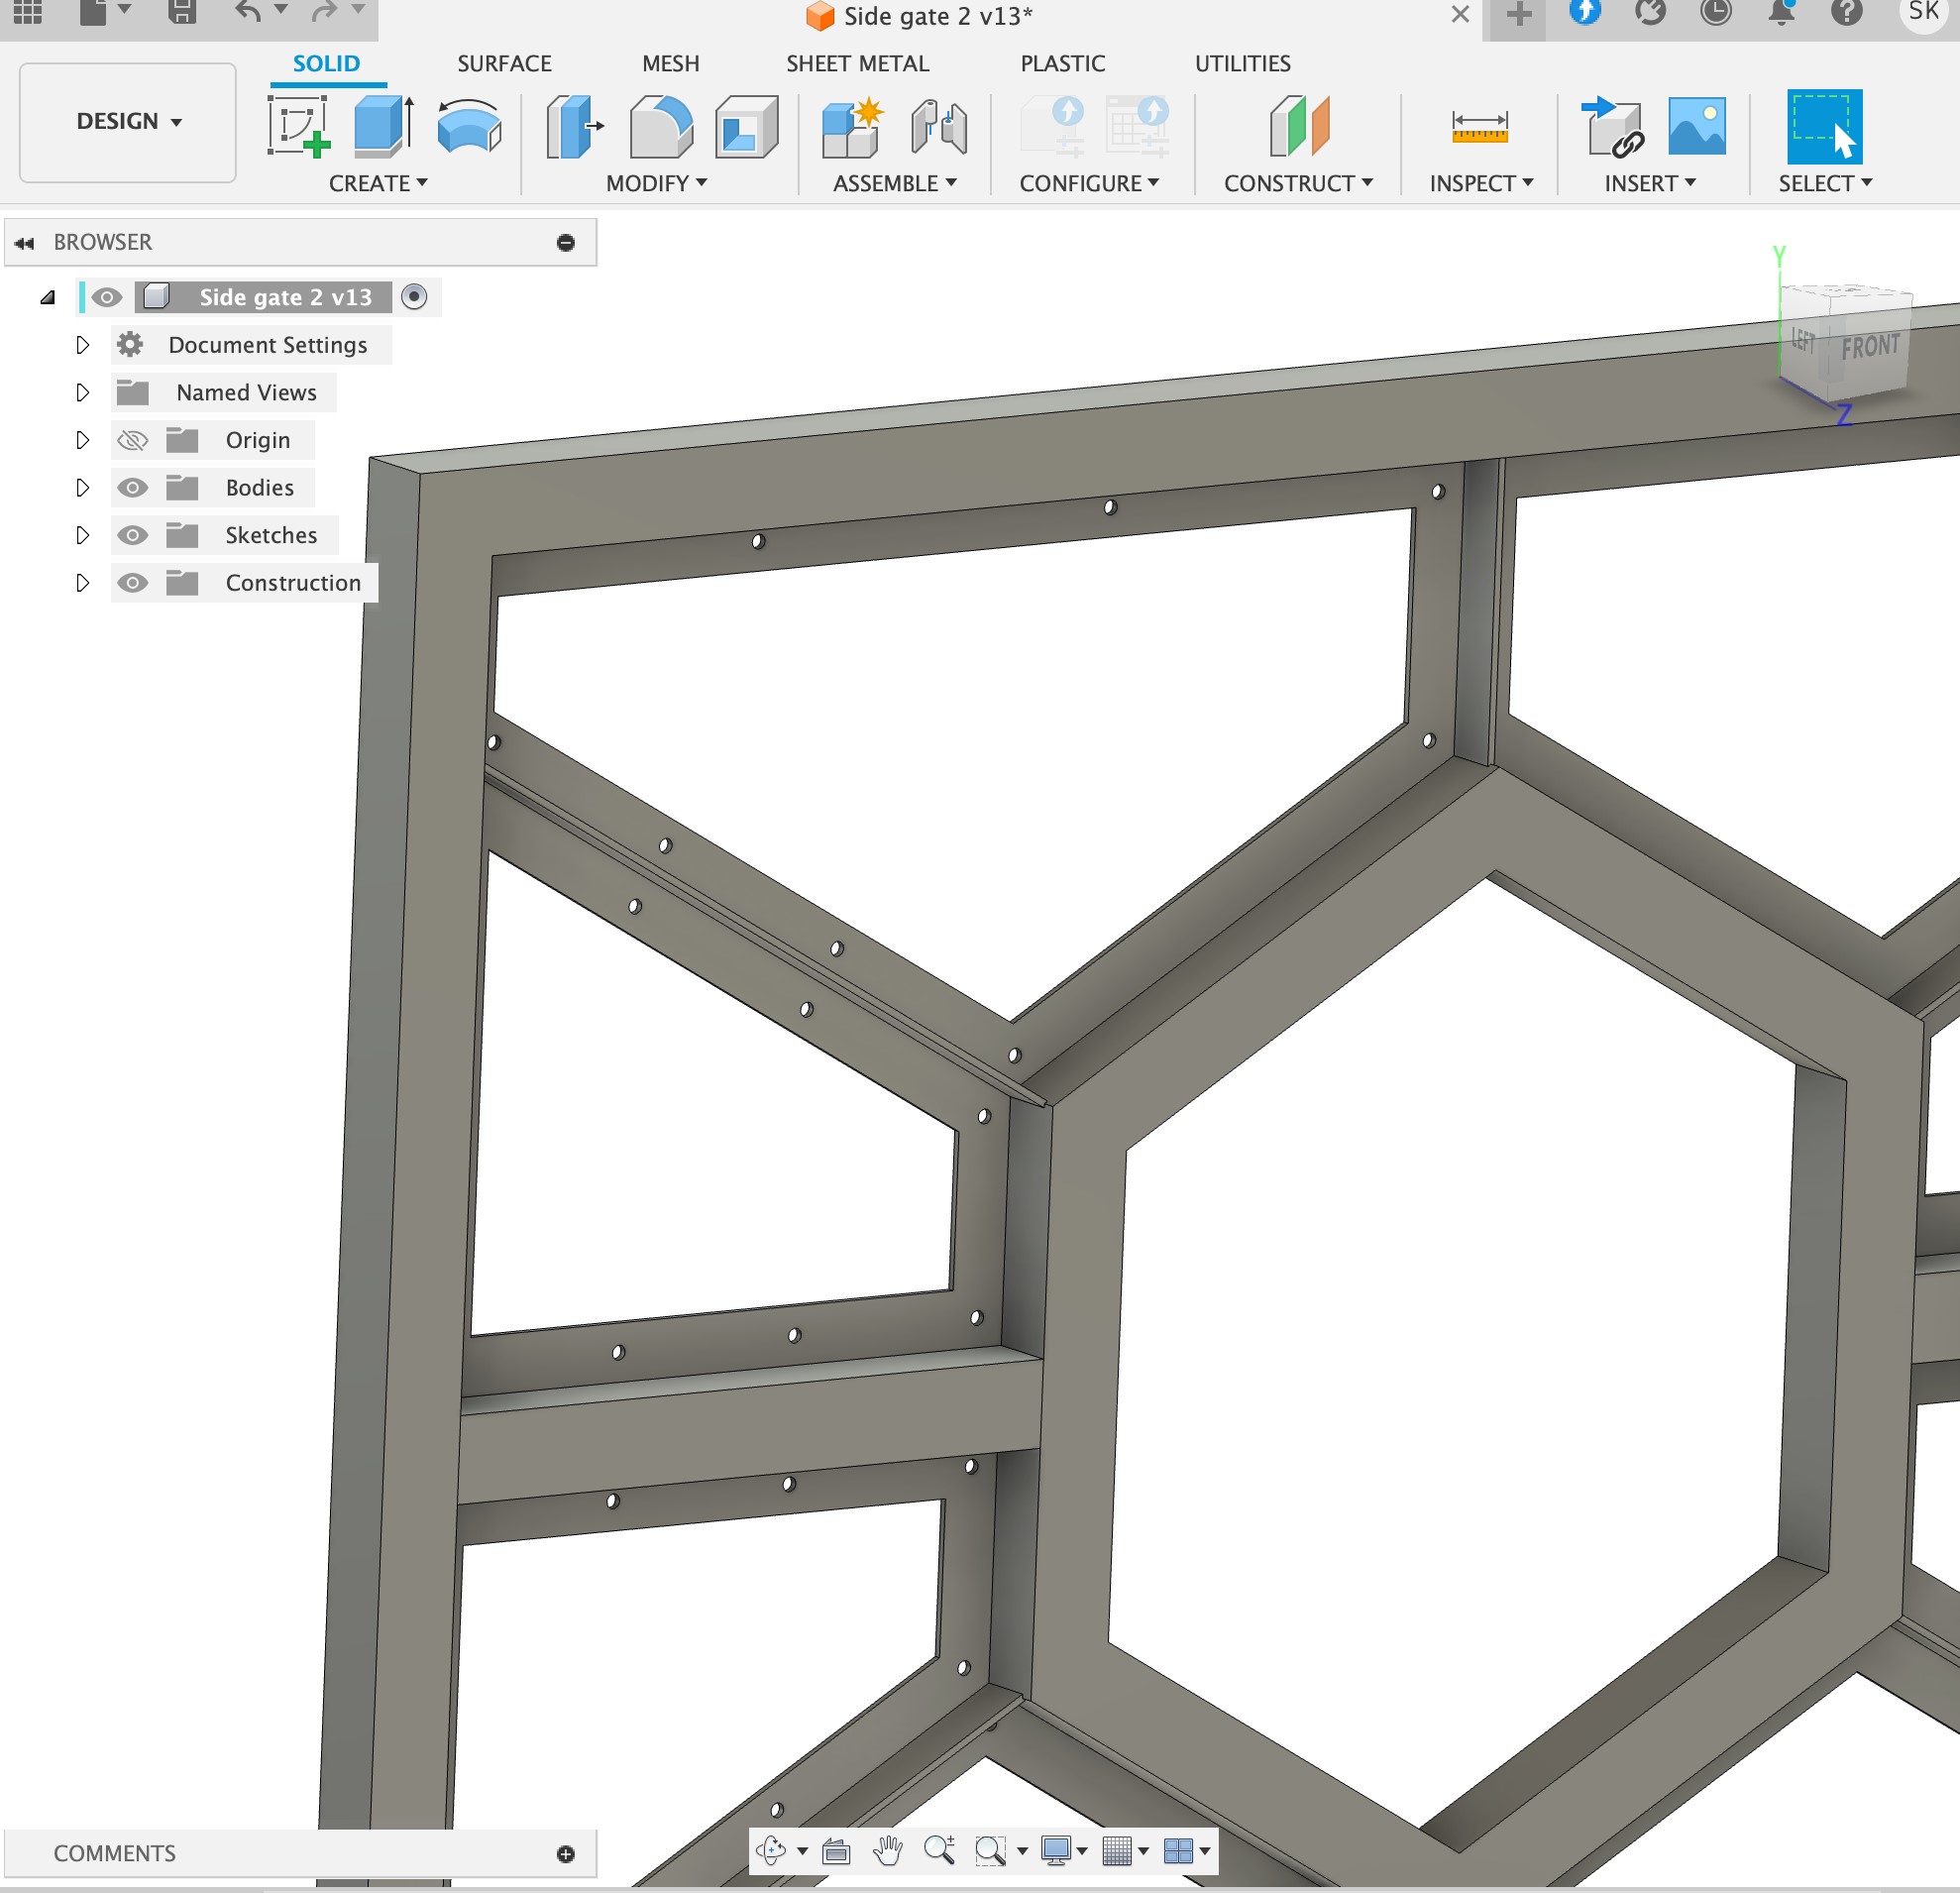Switch to the SURFACE tab

click(x=504, y=64)
